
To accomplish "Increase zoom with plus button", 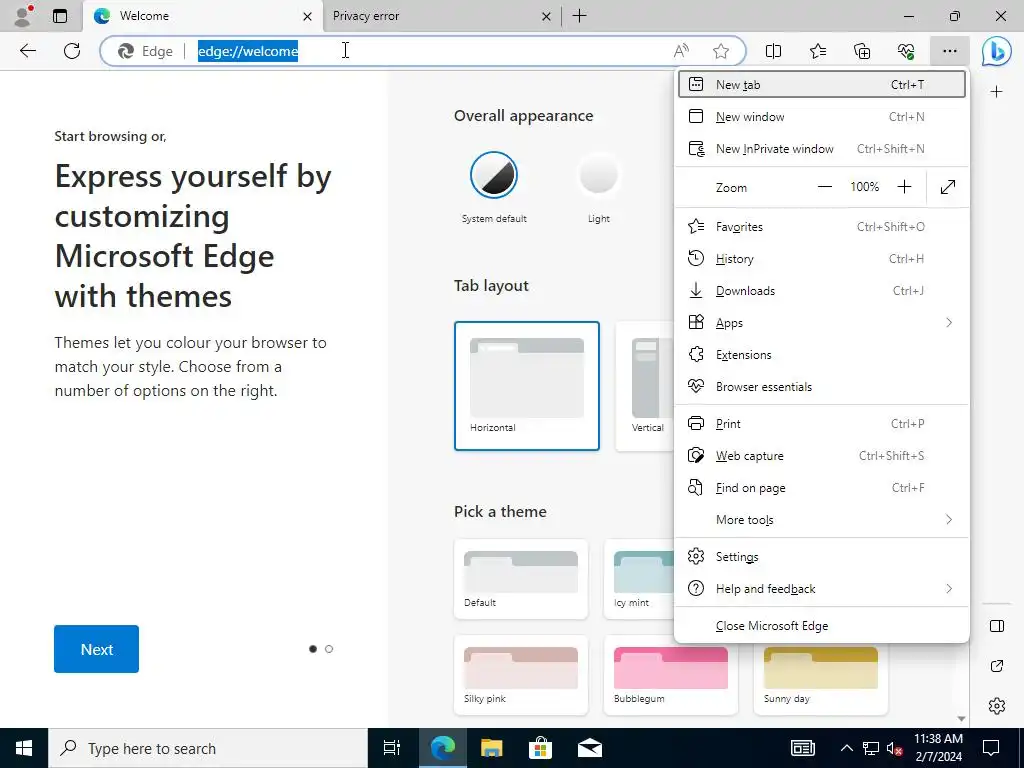I will (904, 187).
